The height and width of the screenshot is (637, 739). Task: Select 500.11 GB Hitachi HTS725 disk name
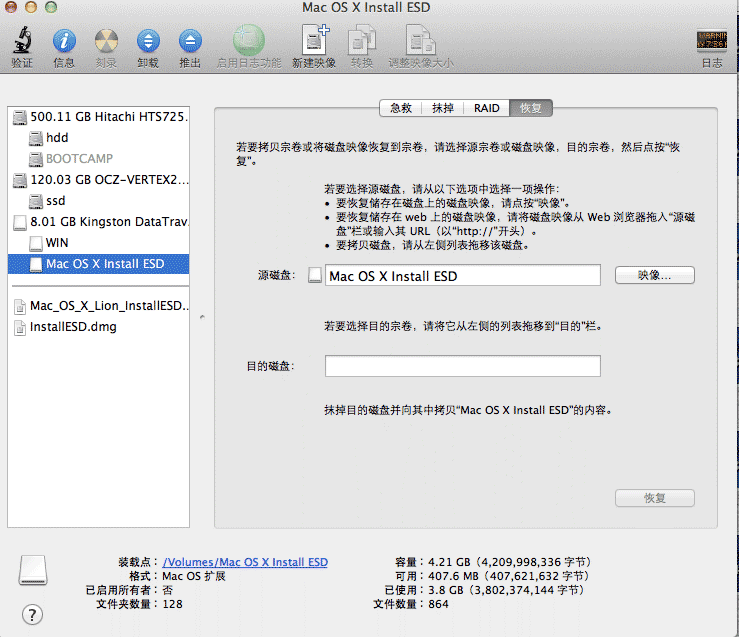109,117
